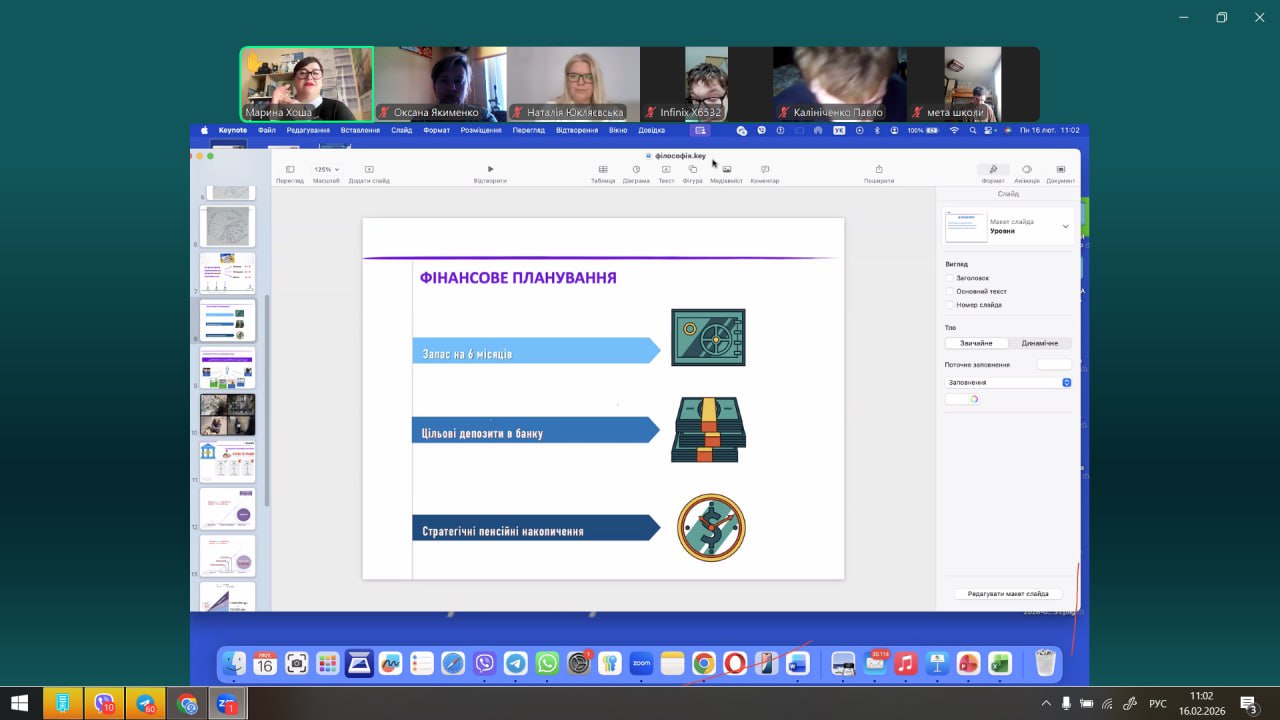The image size is (1280, 720).
Task: Add a comment with Коментар icon
Action: [x=764, y=170]
